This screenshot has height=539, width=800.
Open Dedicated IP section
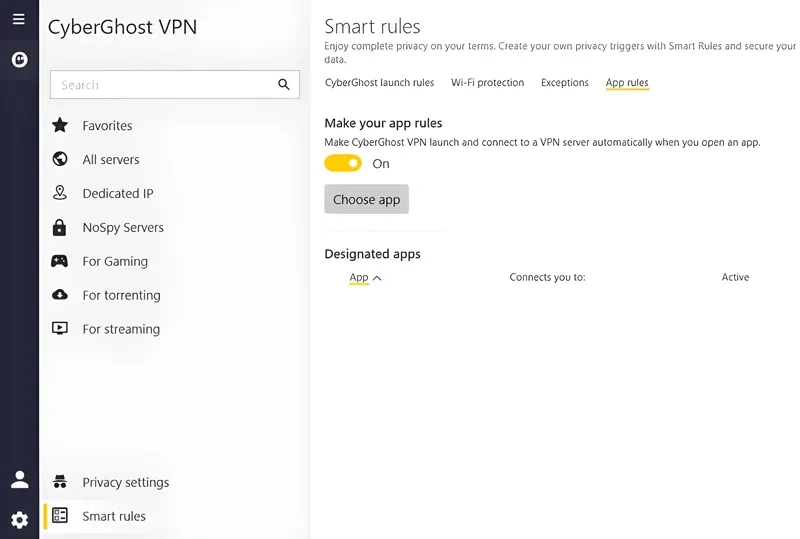(118, 193)
